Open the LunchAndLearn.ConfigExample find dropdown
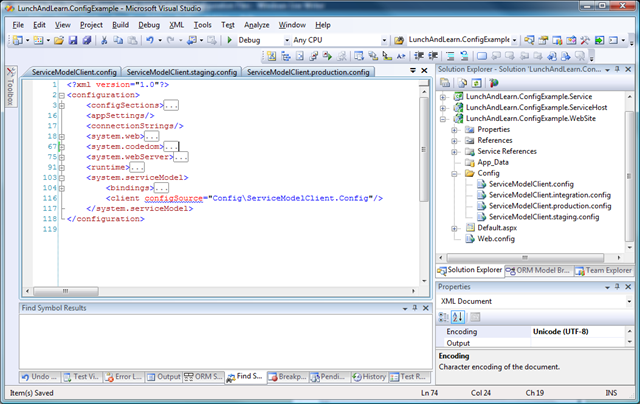This screenshot has height=404, width=640. pos(514,40)
